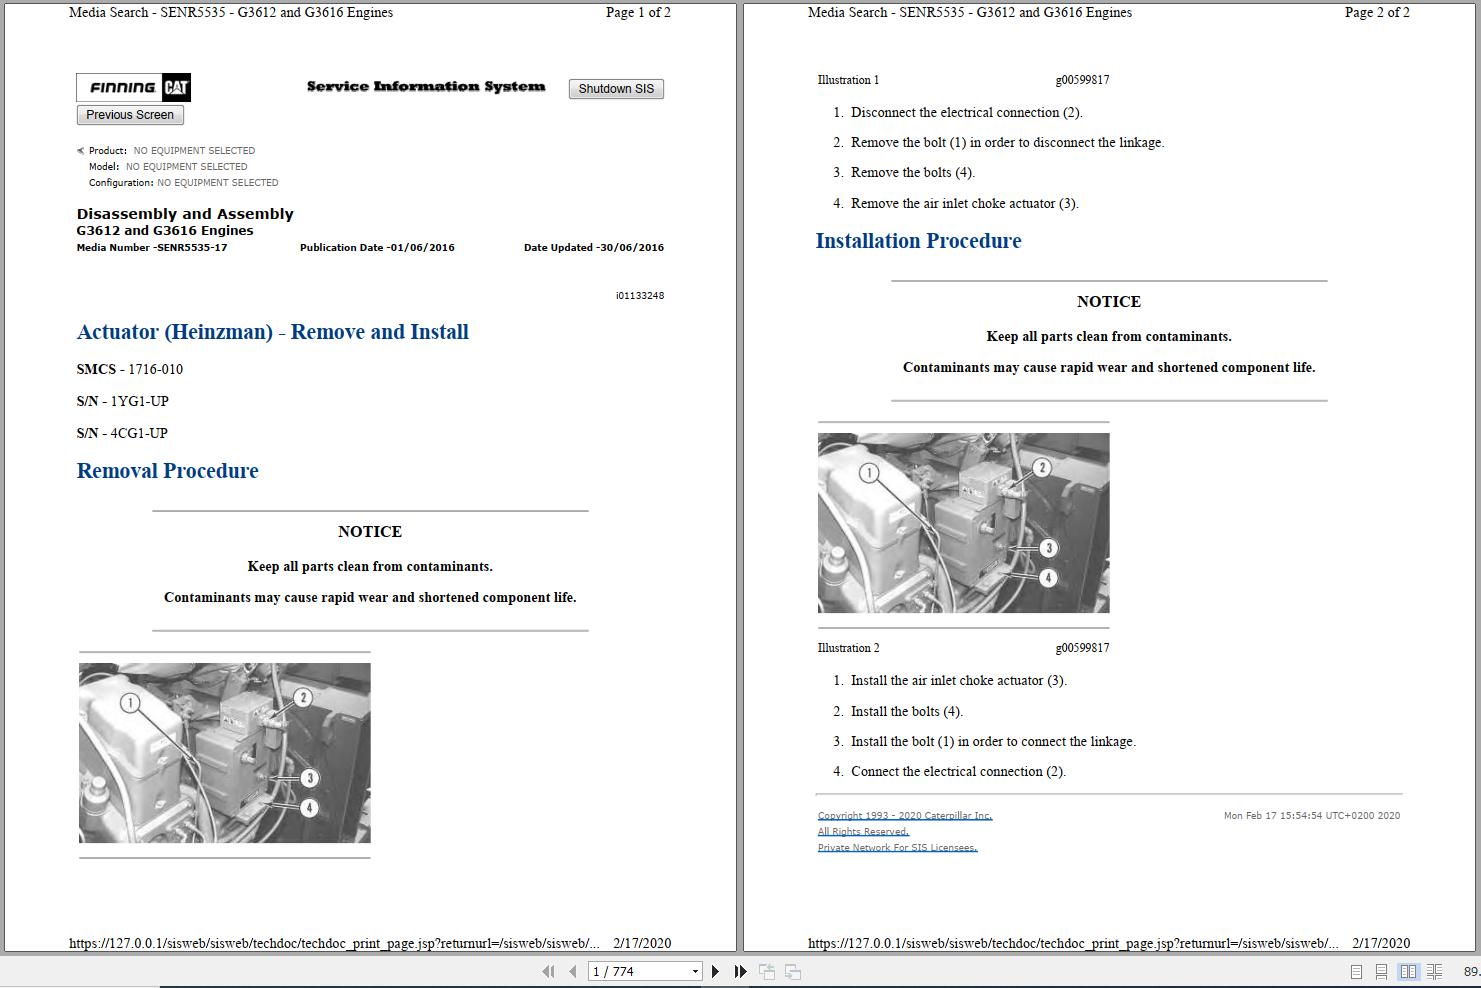
Task: Toggle the Product selection speaker icon
Action: 79,150
